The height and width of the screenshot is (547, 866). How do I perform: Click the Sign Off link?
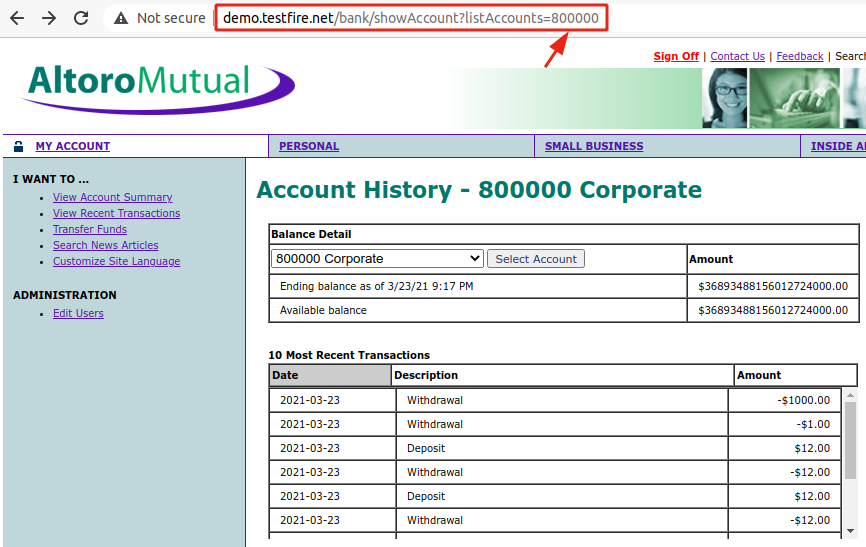(x=676, y=56)
